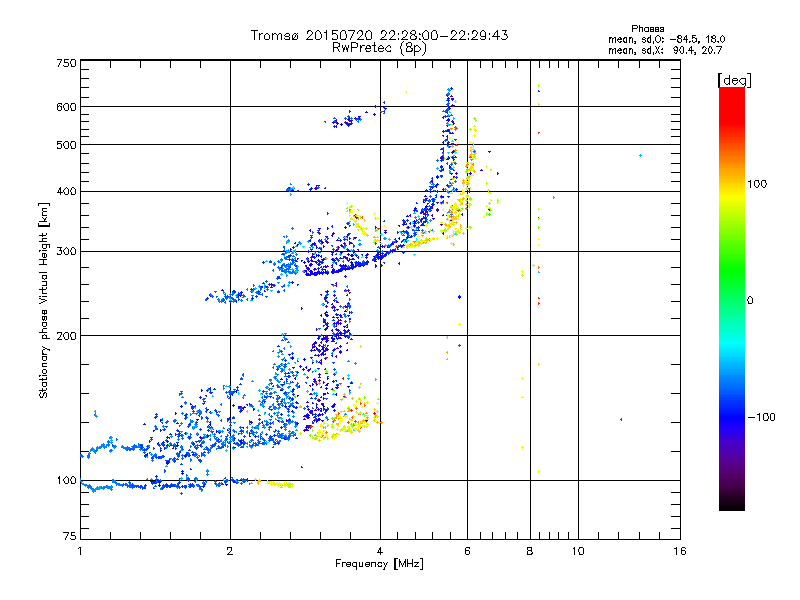This screenshot has width=800, height=600.
Task: Click the y-axis tick "600"
Action: pos(67,107)
